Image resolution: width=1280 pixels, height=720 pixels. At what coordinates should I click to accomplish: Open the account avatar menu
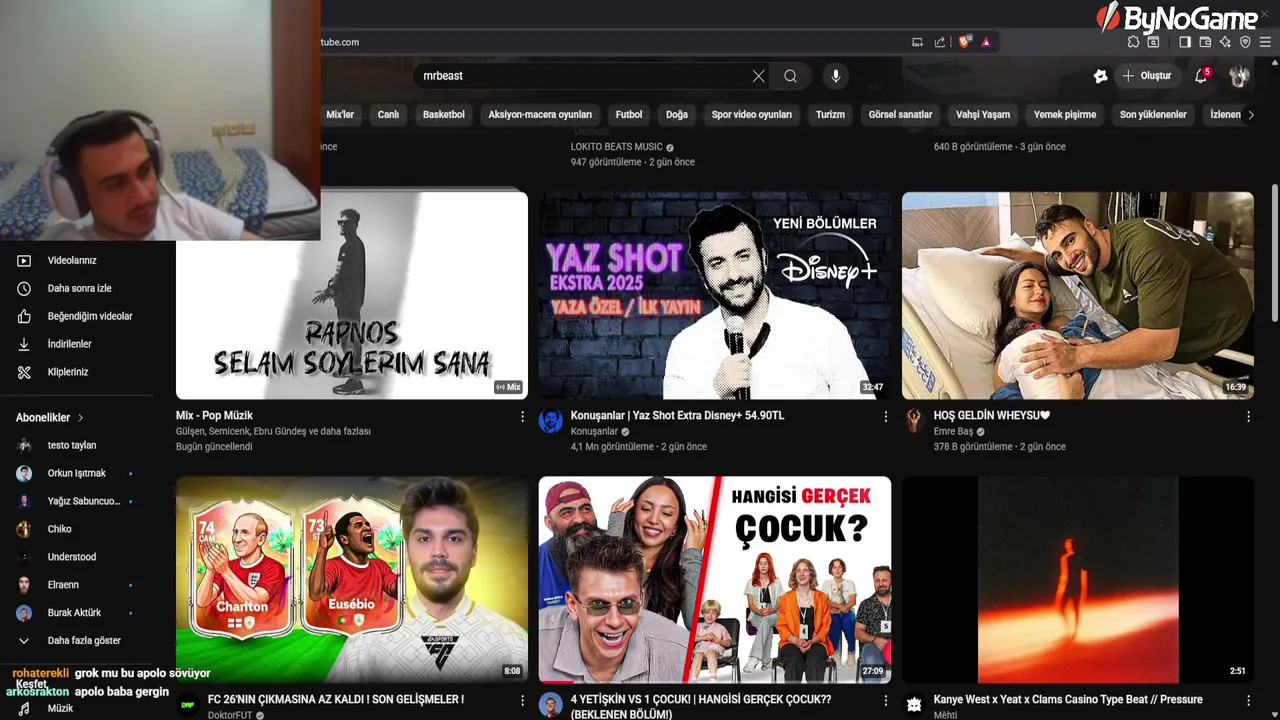pos(1239,76)
